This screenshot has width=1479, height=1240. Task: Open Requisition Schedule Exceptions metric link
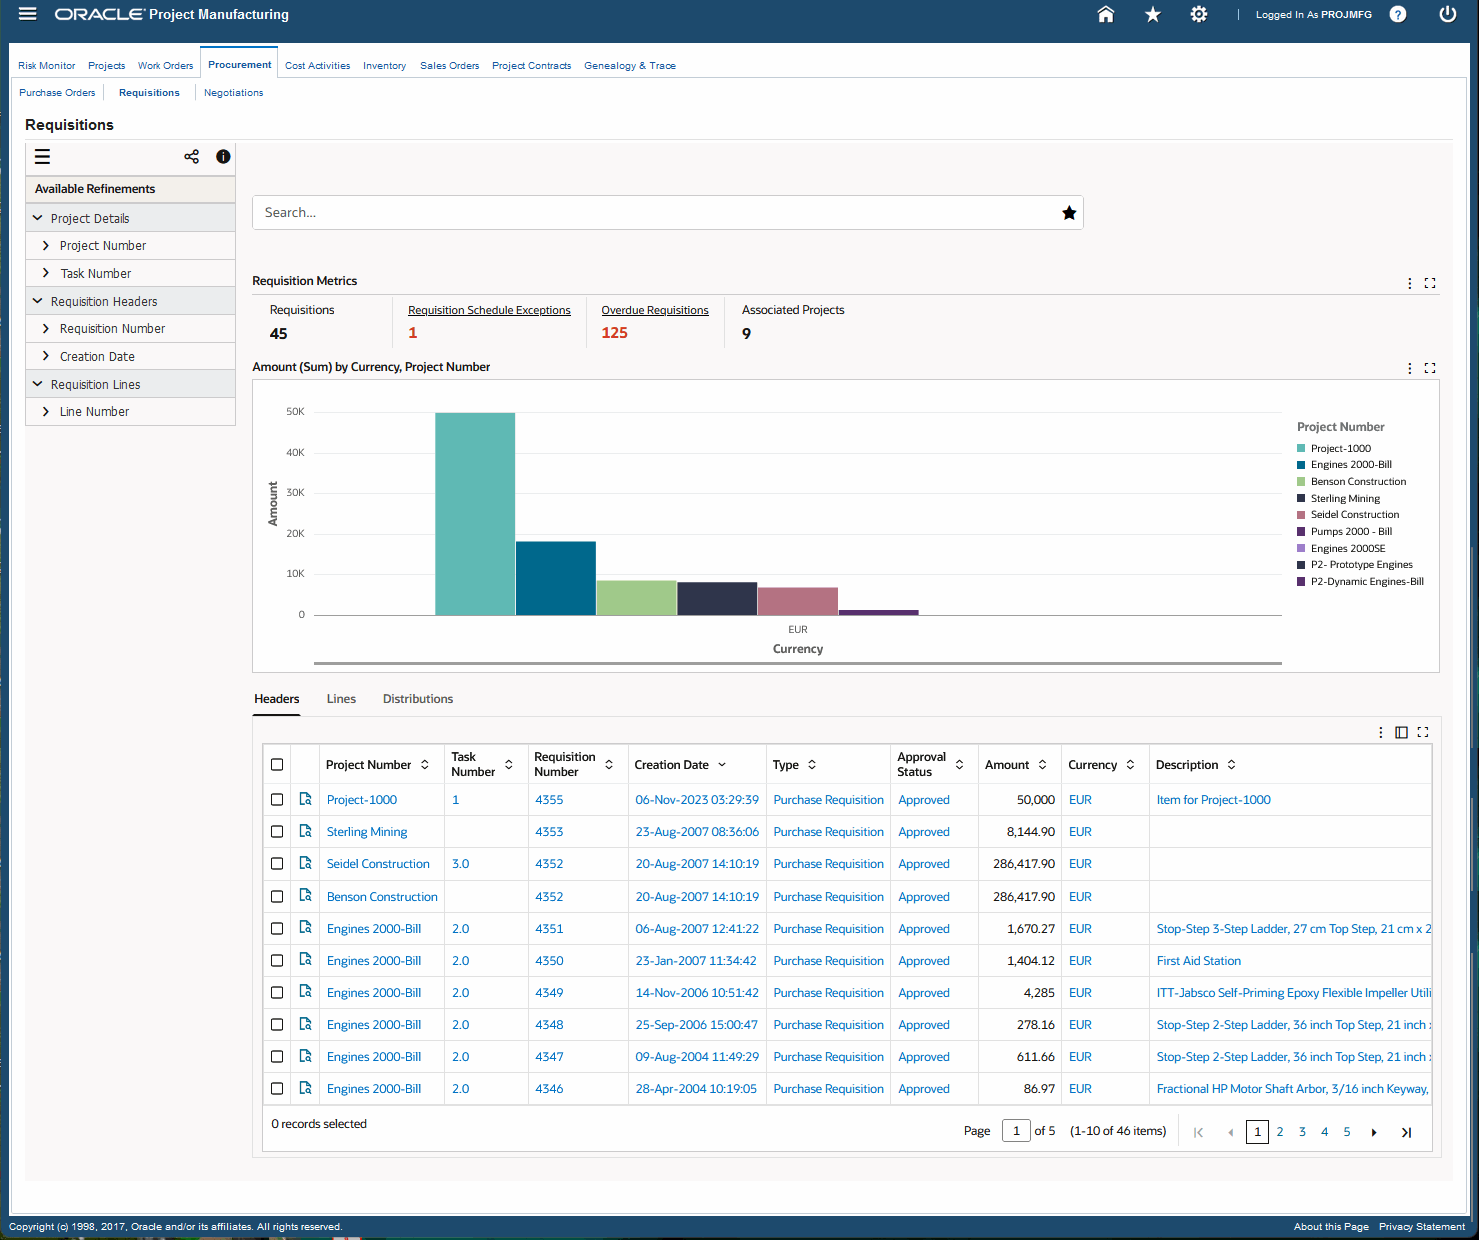[x=489, y=310]
